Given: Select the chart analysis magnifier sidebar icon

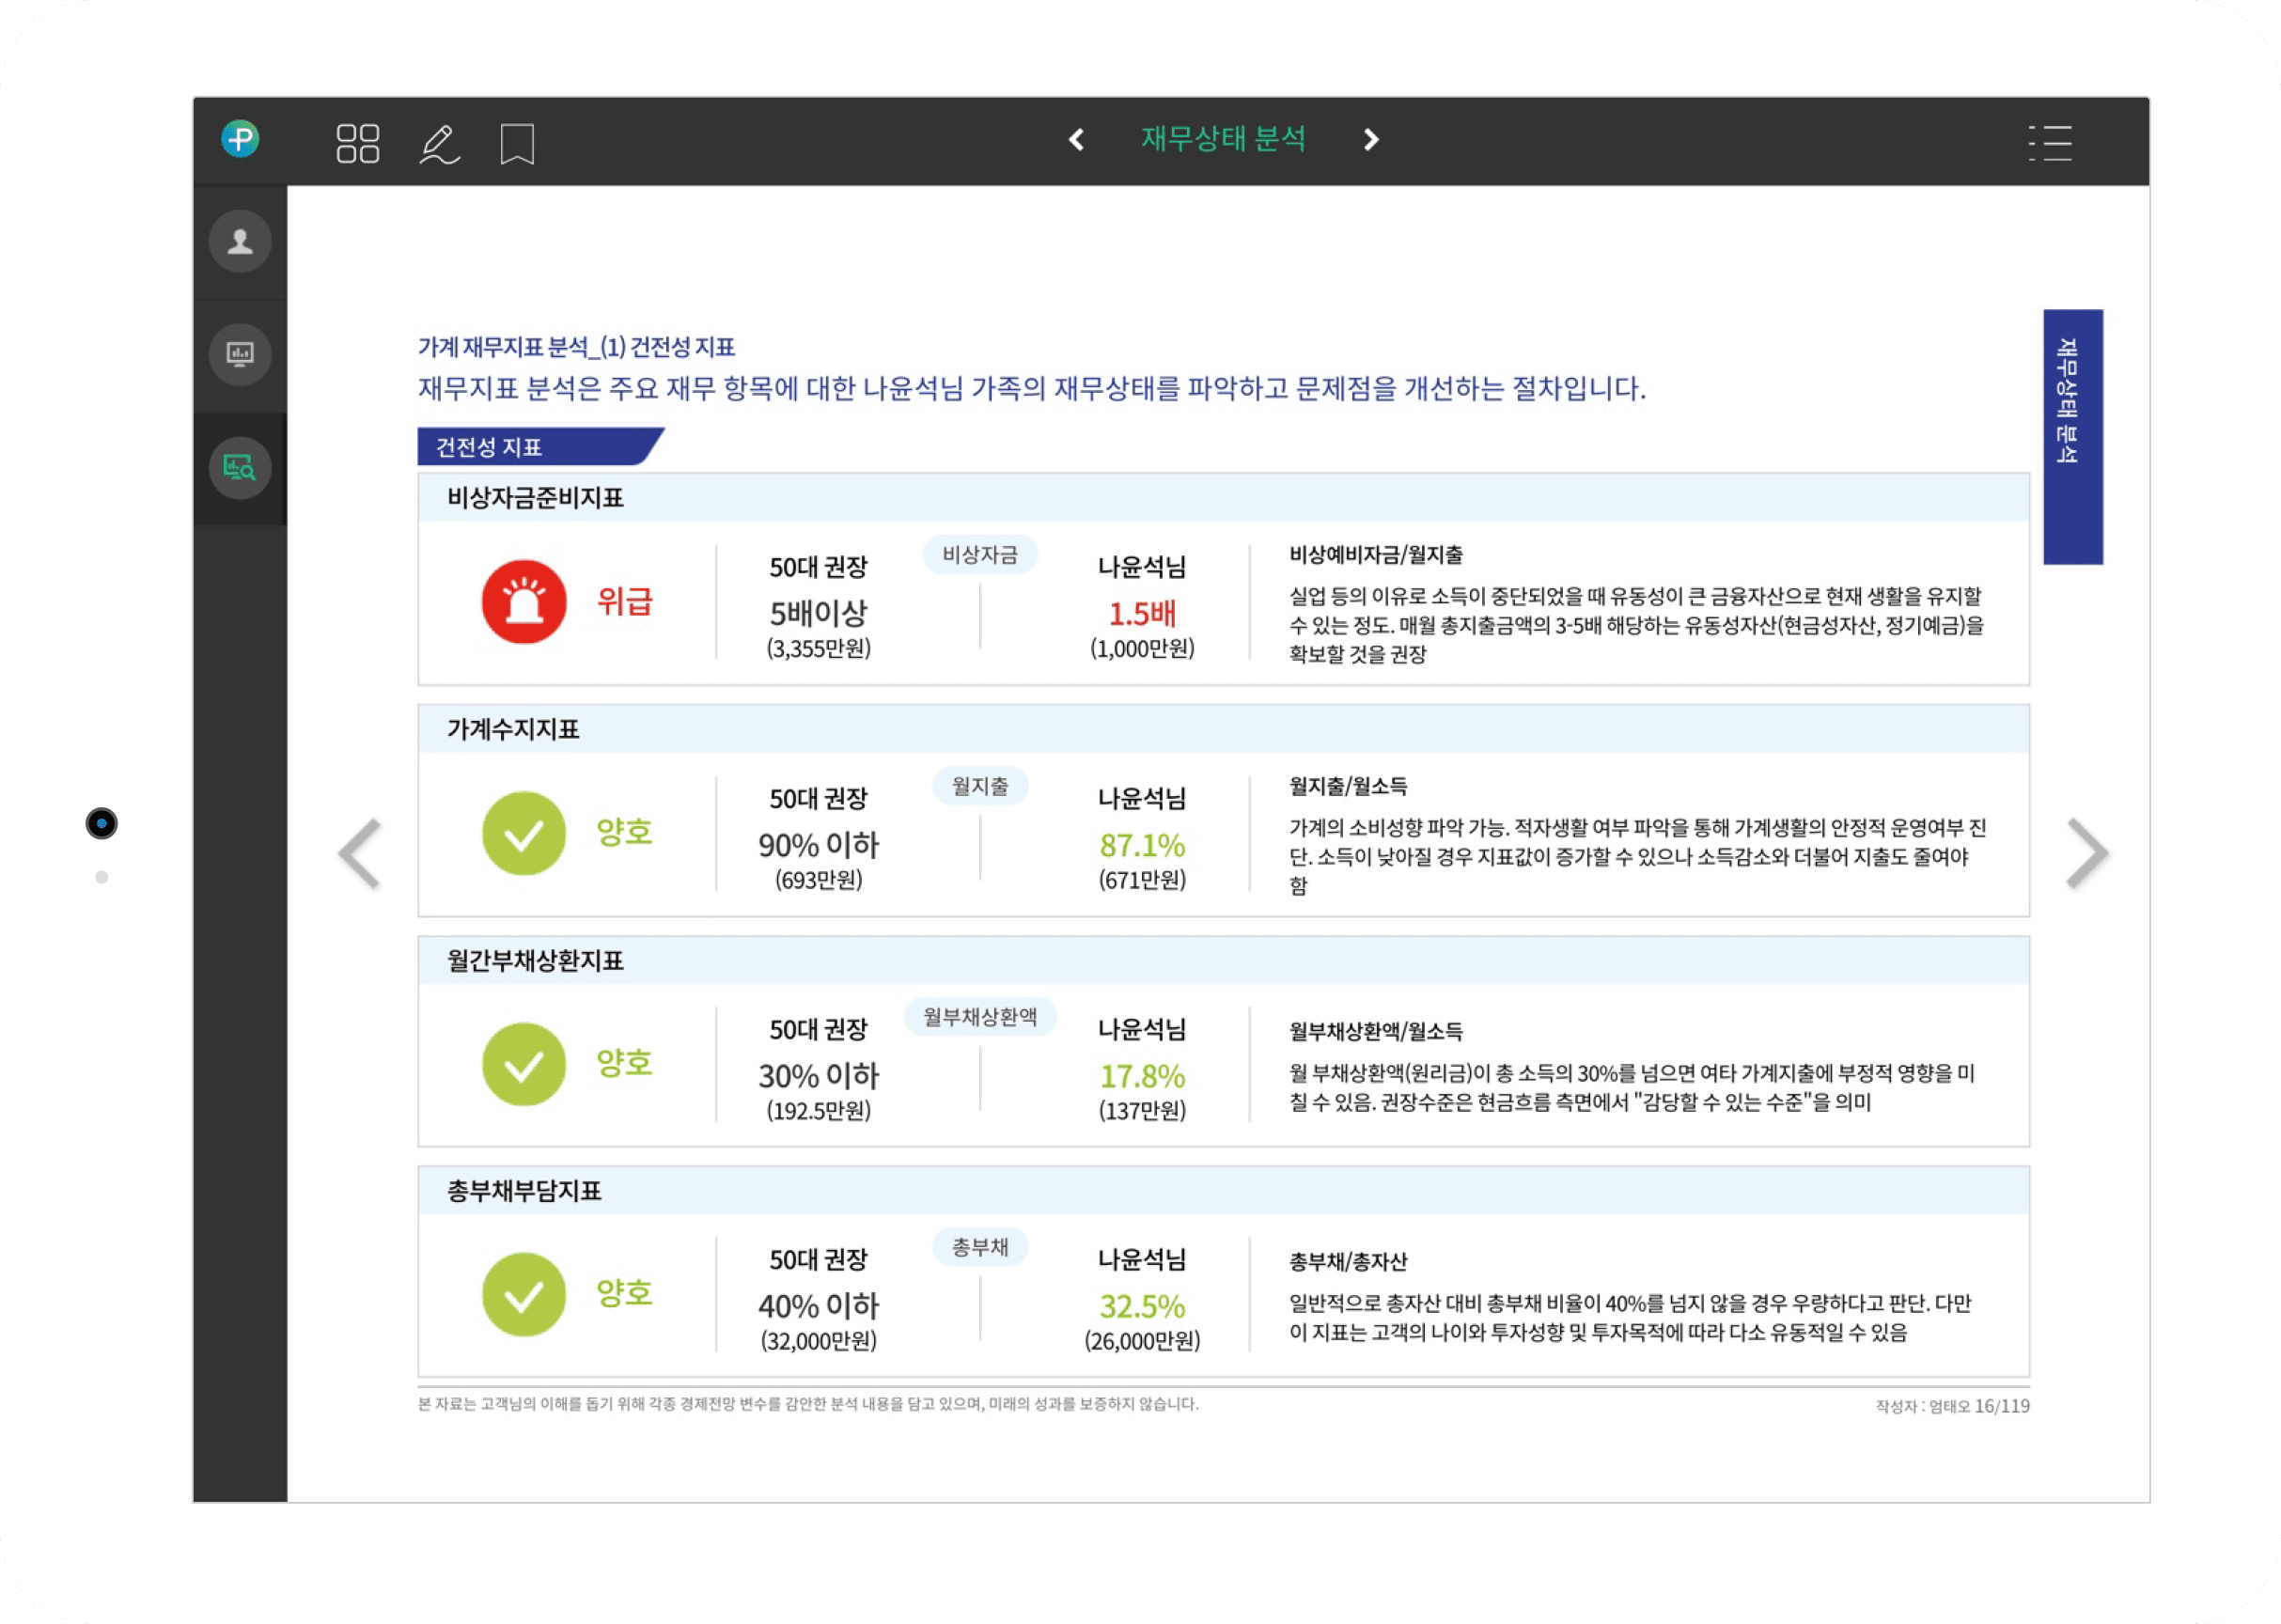Looking at the screenshot, I should pyautogui.click(x=240, y=467).
